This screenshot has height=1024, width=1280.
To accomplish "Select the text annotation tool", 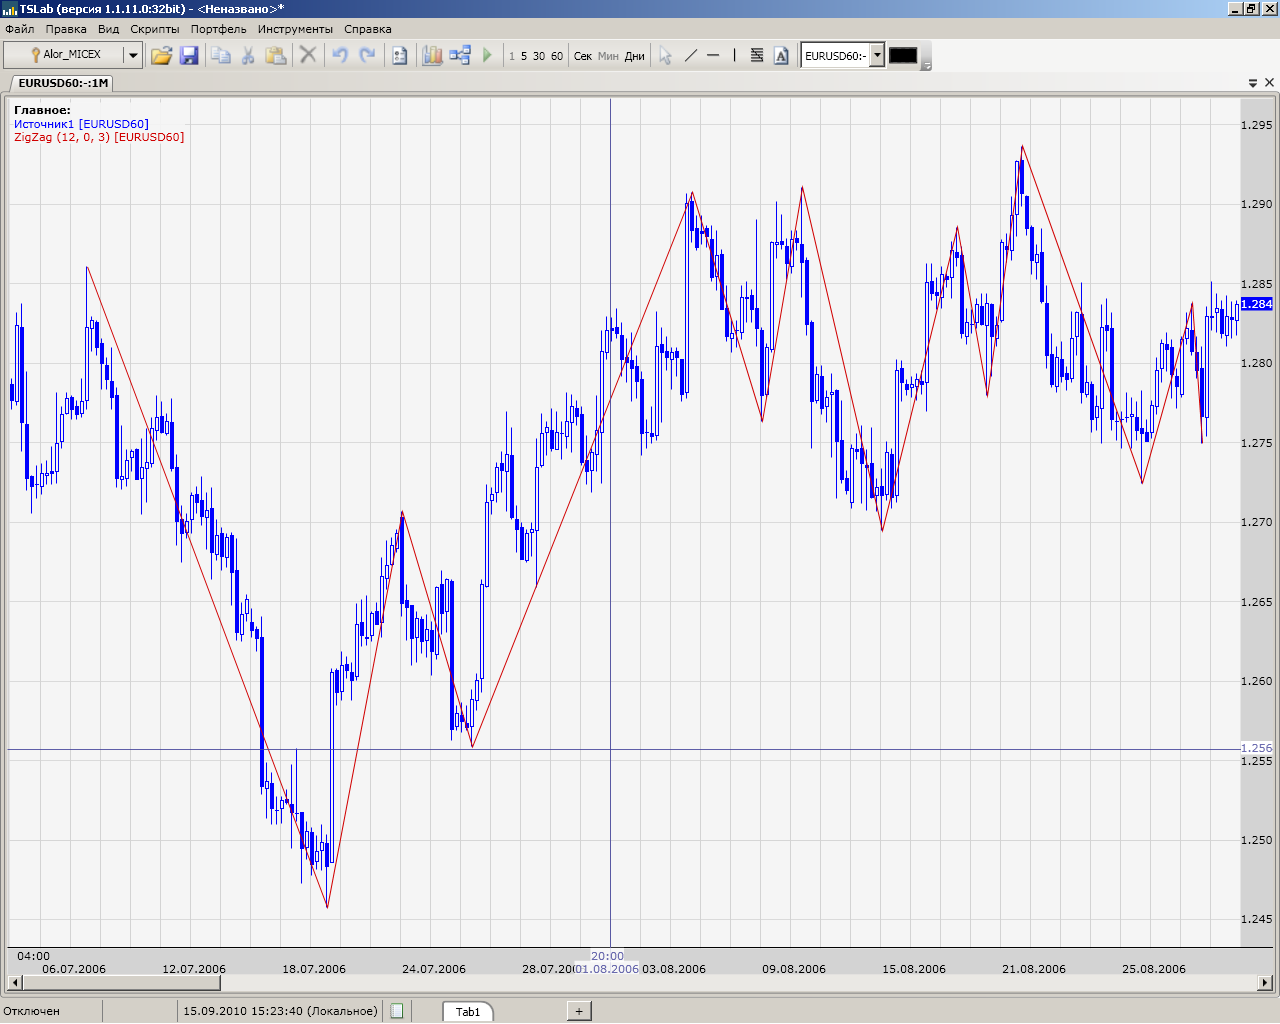I will [781, 56].
